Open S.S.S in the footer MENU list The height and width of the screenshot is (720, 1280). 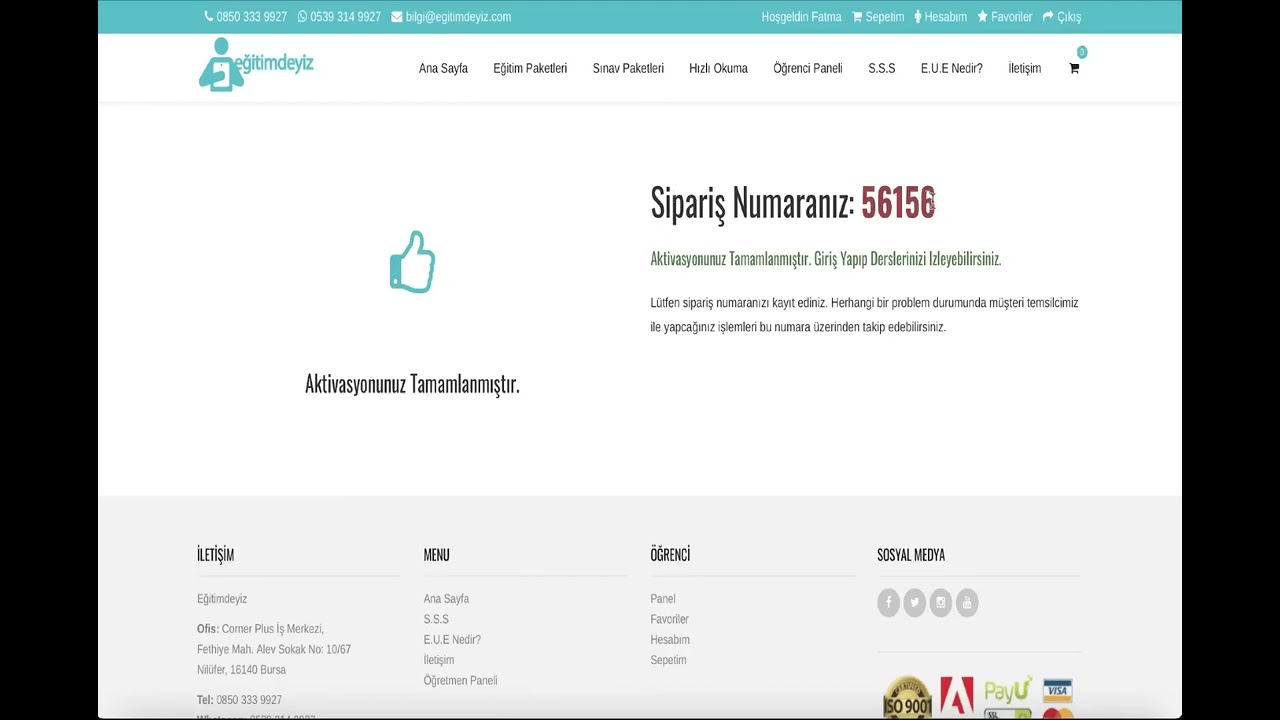[436, 620]
